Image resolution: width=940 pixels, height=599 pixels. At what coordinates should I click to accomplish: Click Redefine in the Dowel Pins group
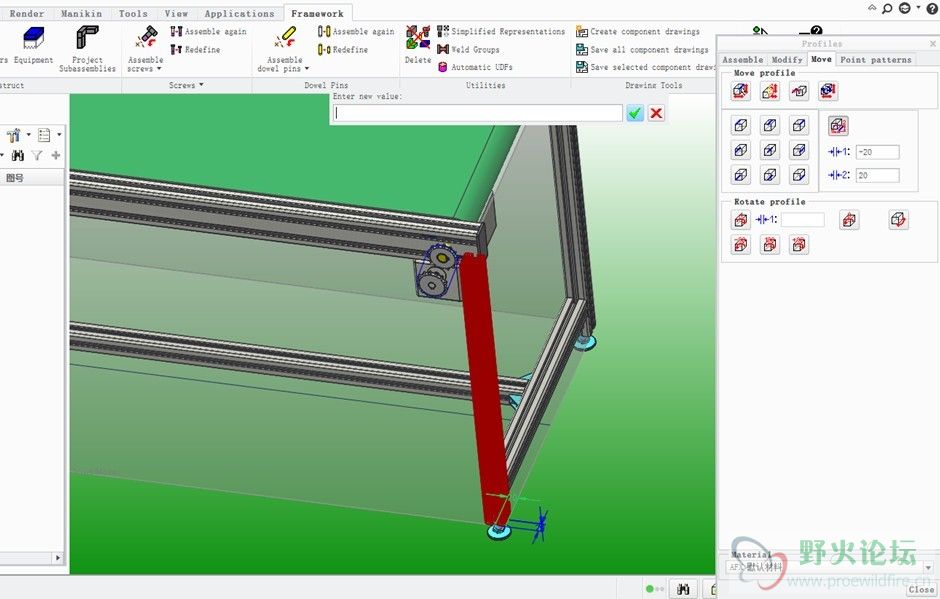coord(343,49)
